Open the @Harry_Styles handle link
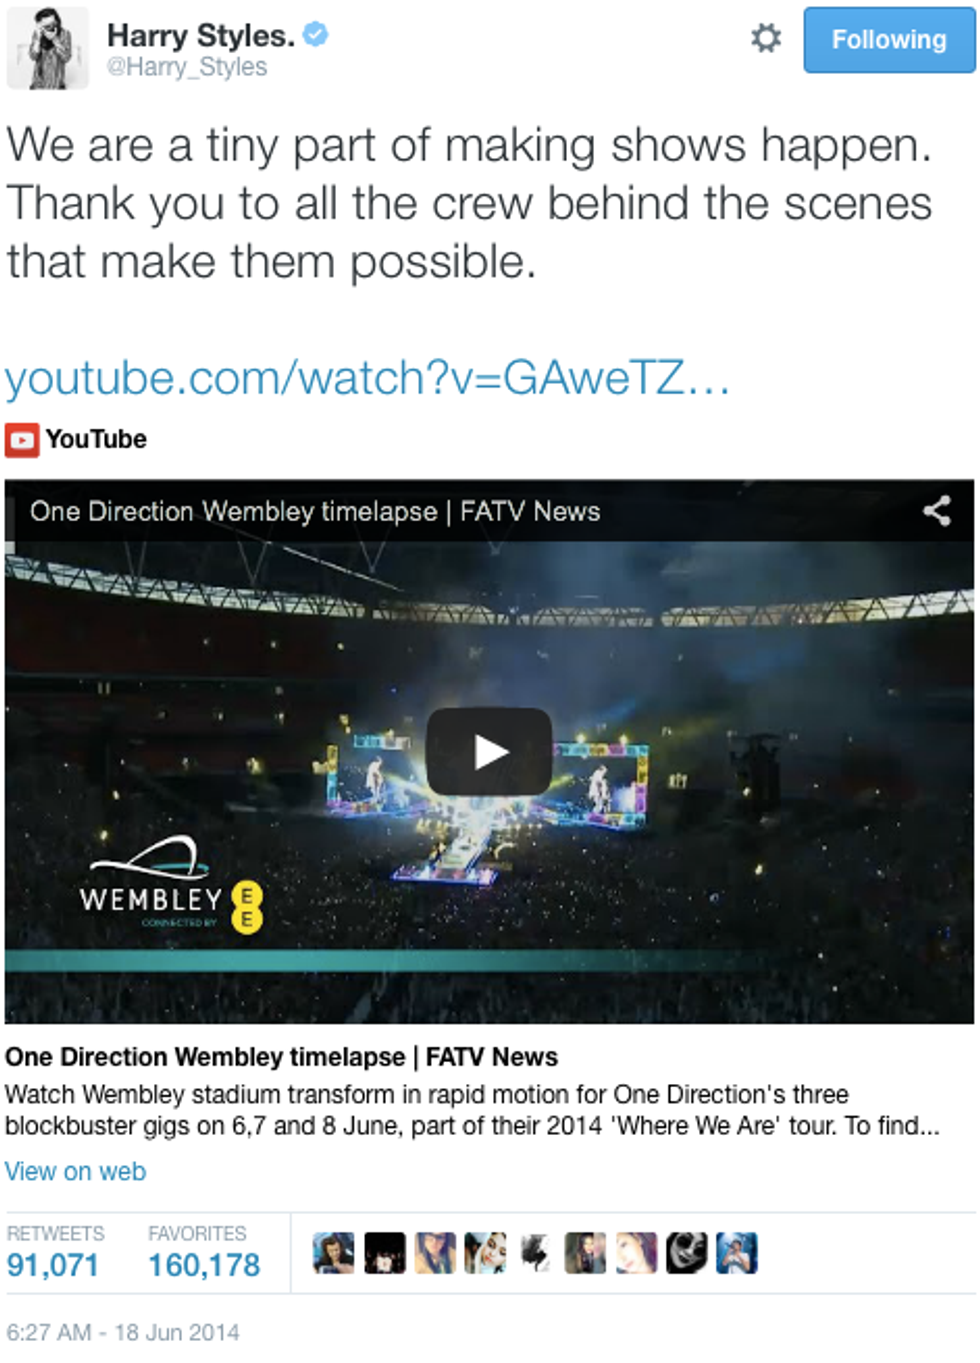Viewport: 980px width, 1363px height. click(x=187, y=67)
